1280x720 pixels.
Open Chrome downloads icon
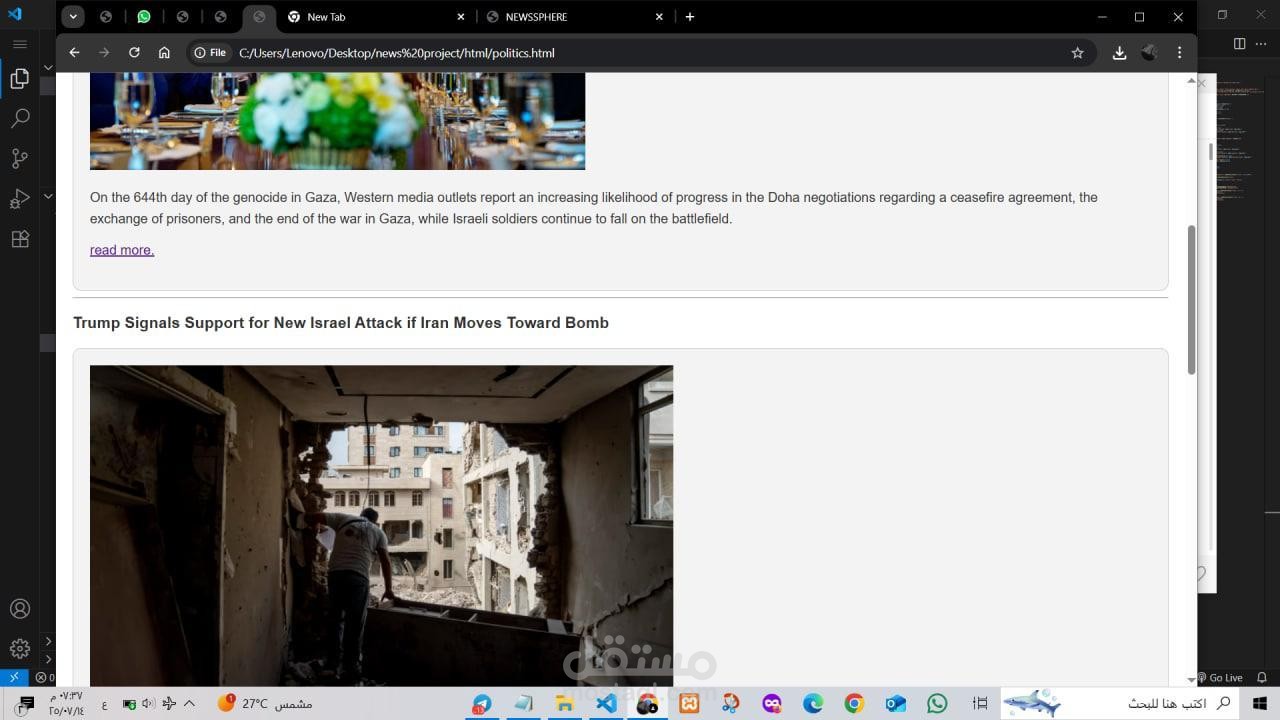pos(1119,53)
